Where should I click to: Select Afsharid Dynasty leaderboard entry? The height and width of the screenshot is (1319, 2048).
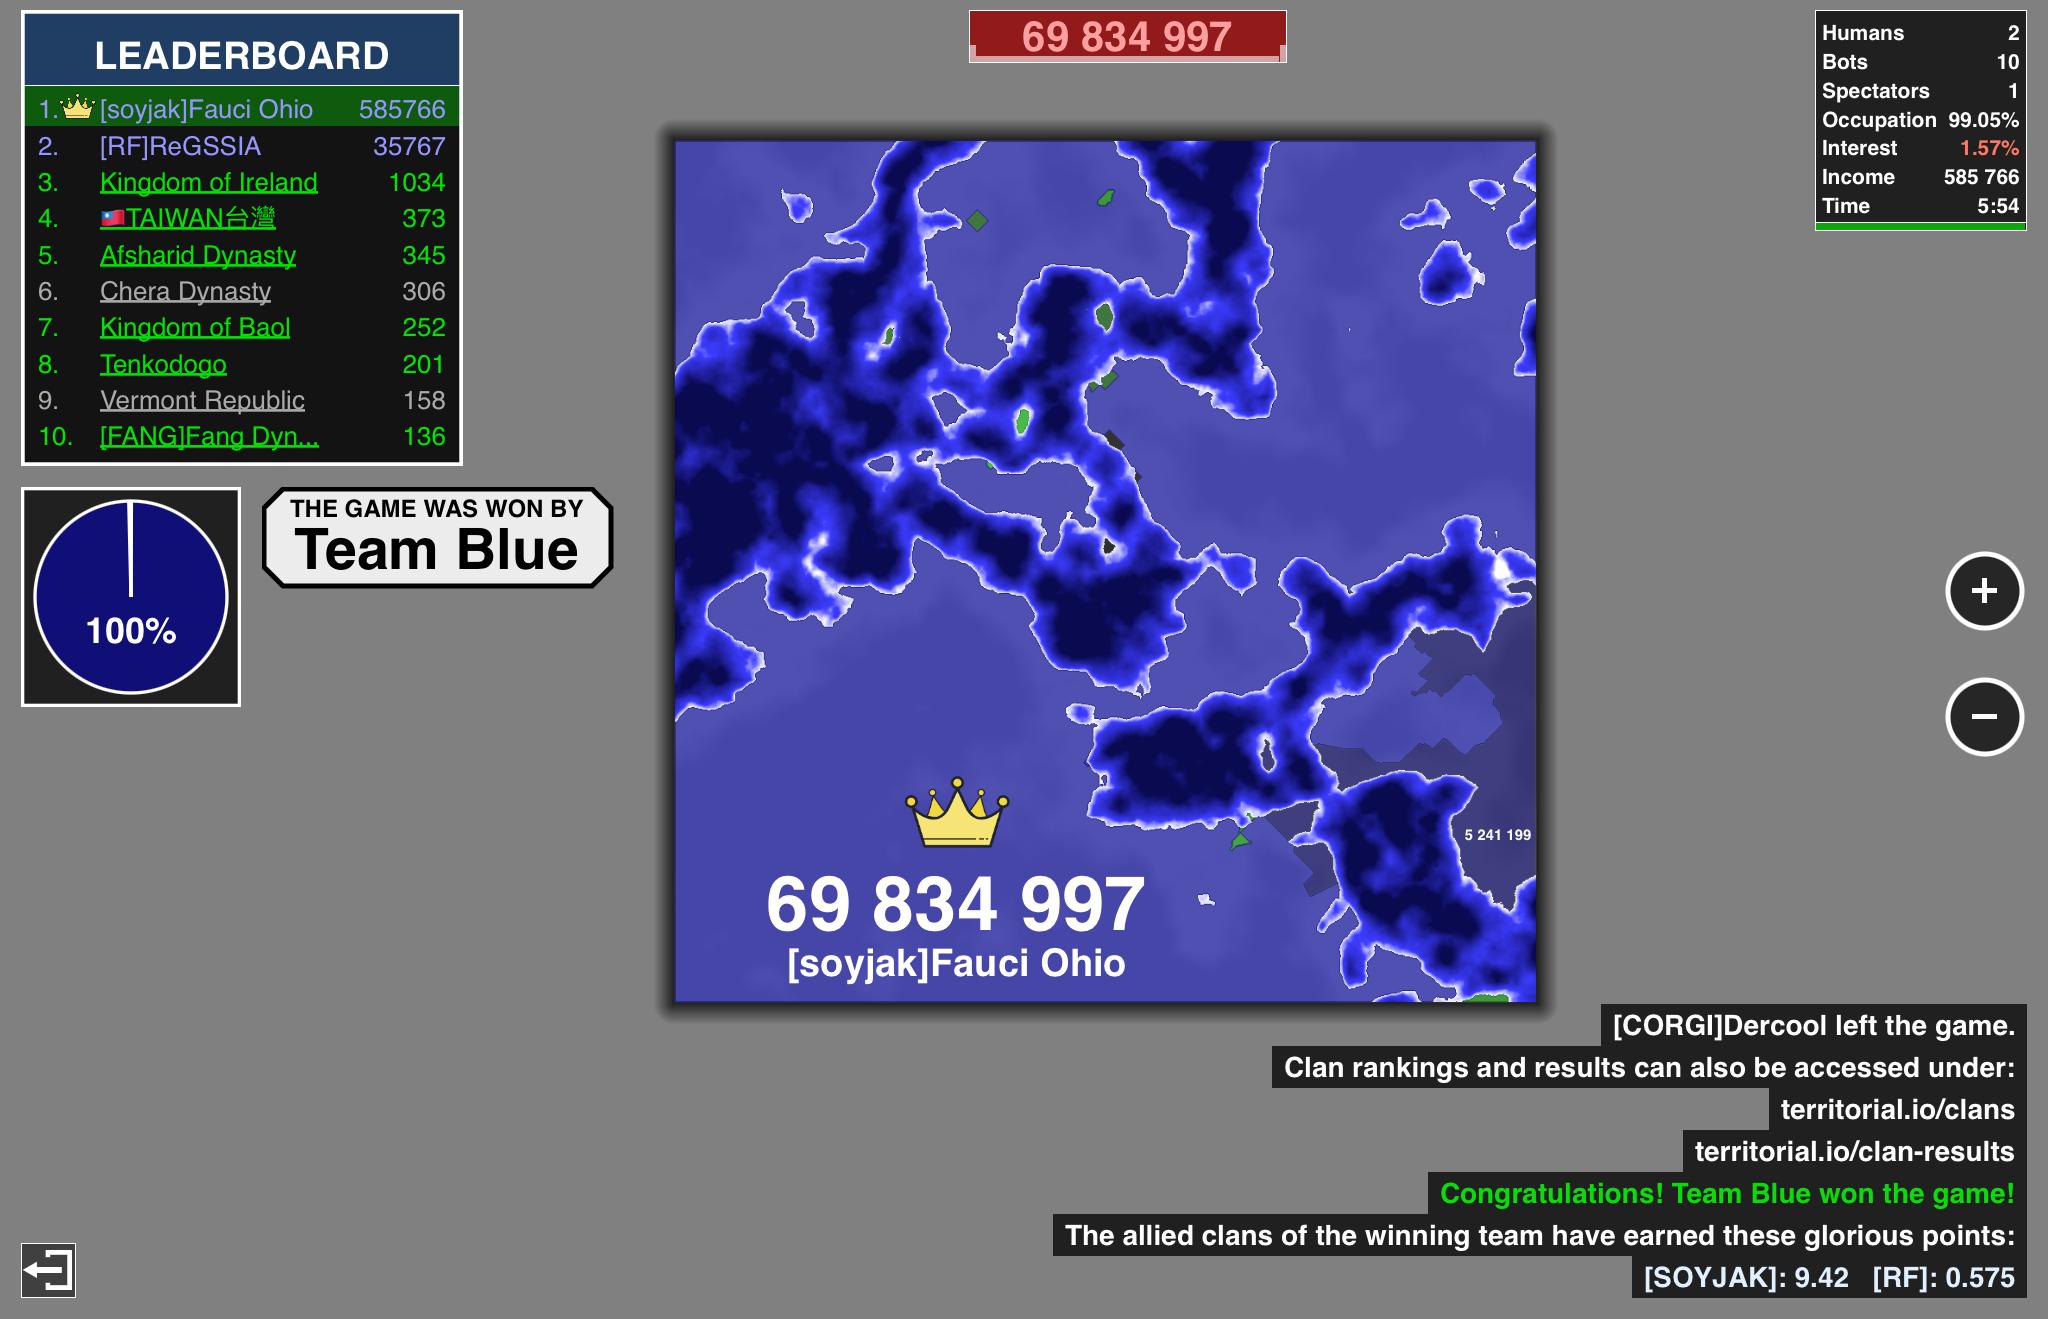point(198,255)
